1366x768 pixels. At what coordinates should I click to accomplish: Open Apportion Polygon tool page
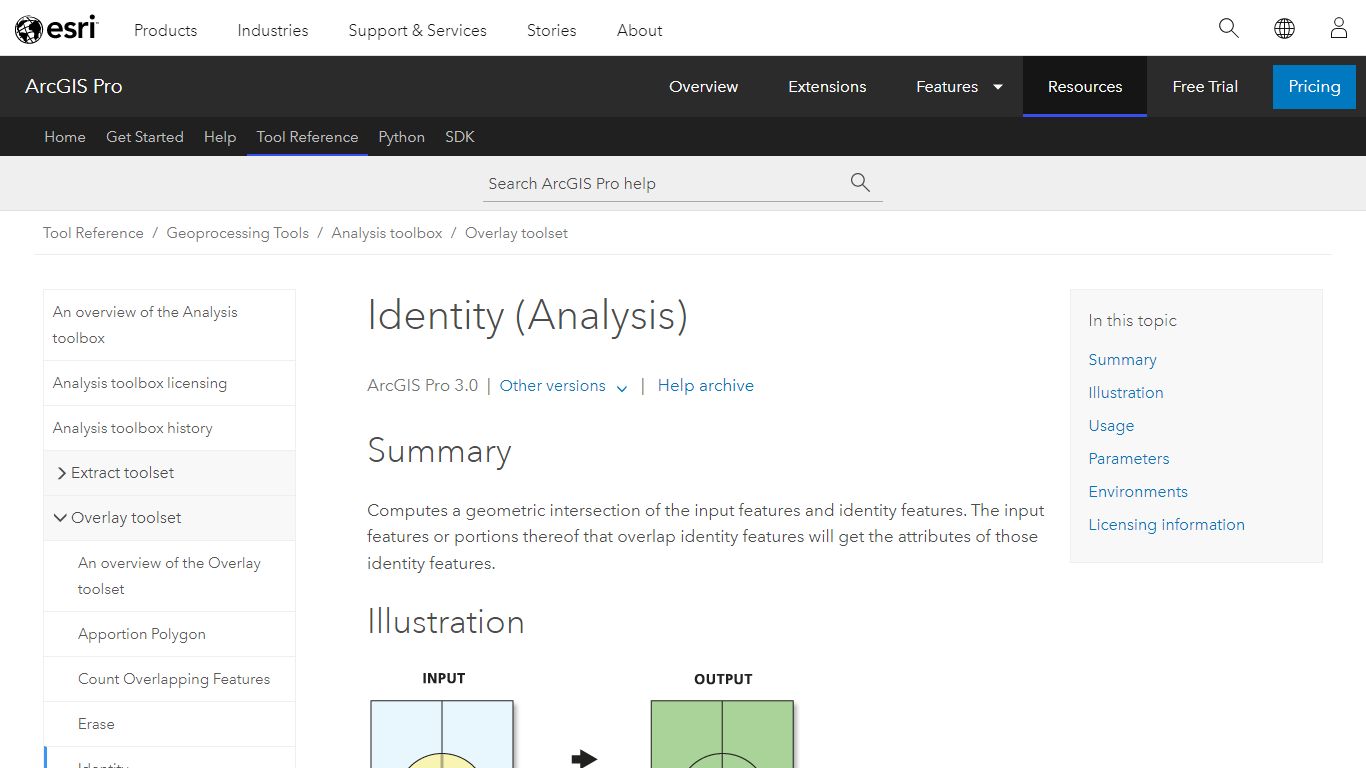pos(169,634)
